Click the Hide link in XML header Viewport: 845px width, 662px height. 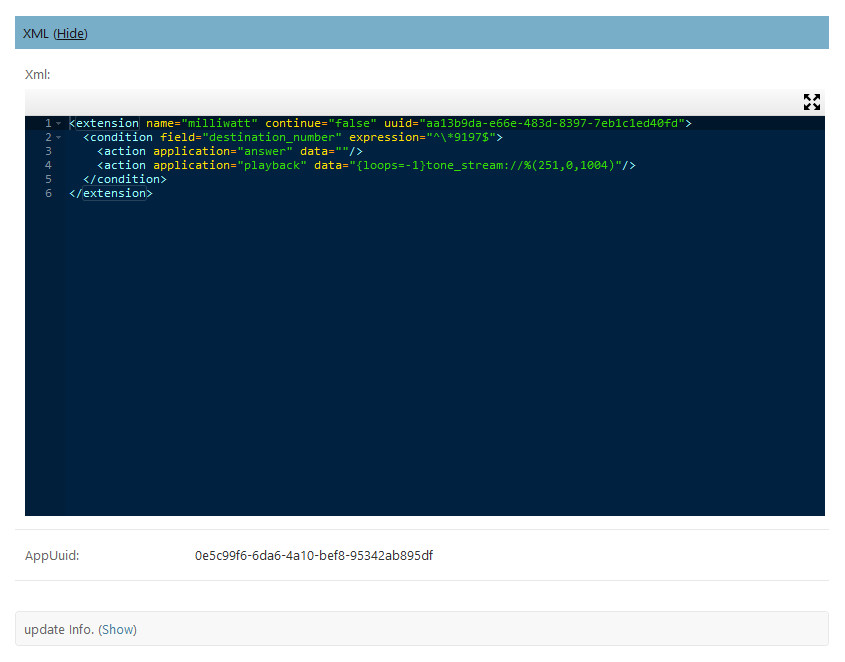[71, 33]
